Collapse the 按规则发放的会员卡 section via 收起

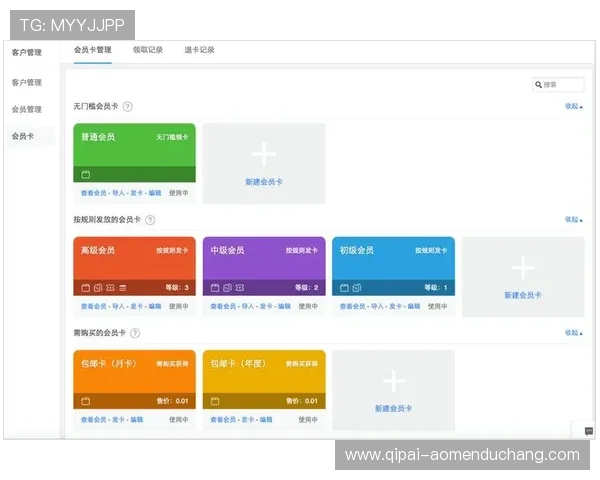(x=574, y=219)
